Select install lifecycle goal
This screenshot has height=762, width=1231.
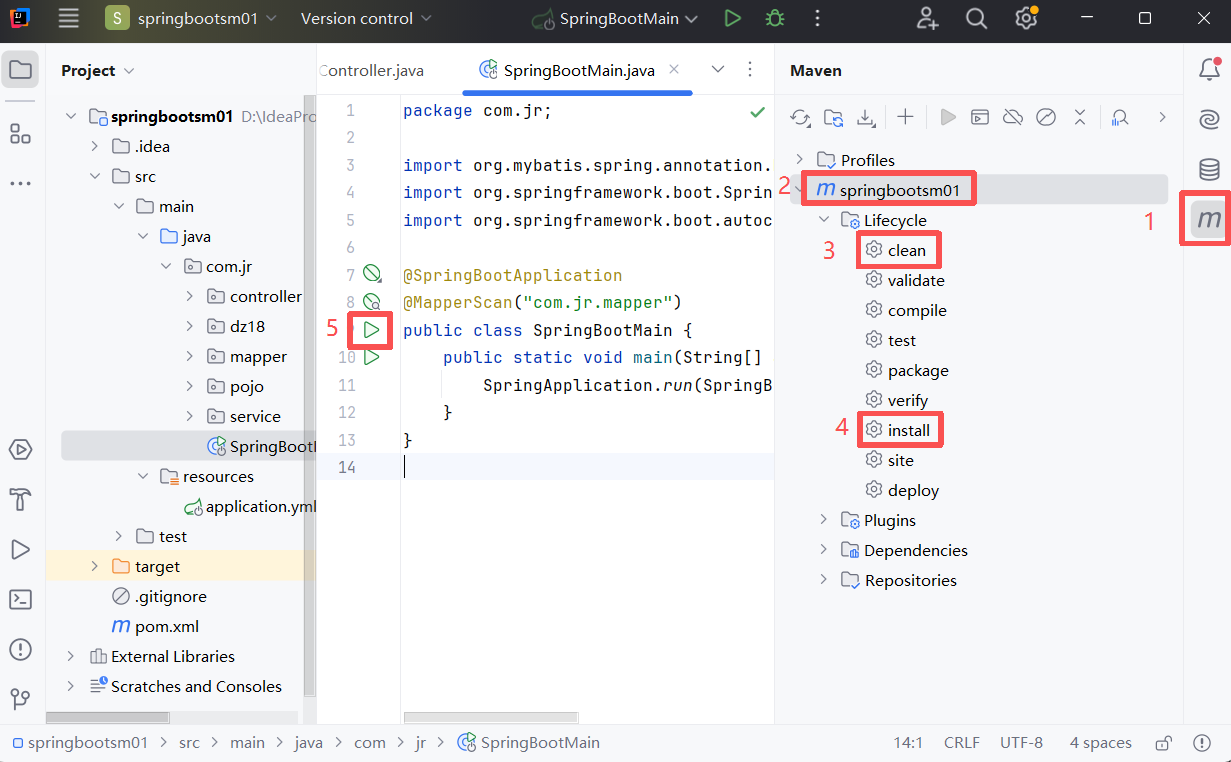coord(909,430)
